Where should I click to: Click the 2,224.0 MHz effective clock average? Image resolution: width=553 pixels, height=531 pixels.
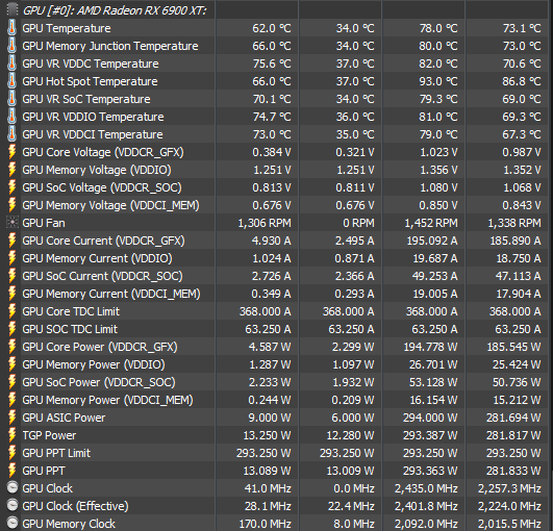509,506
